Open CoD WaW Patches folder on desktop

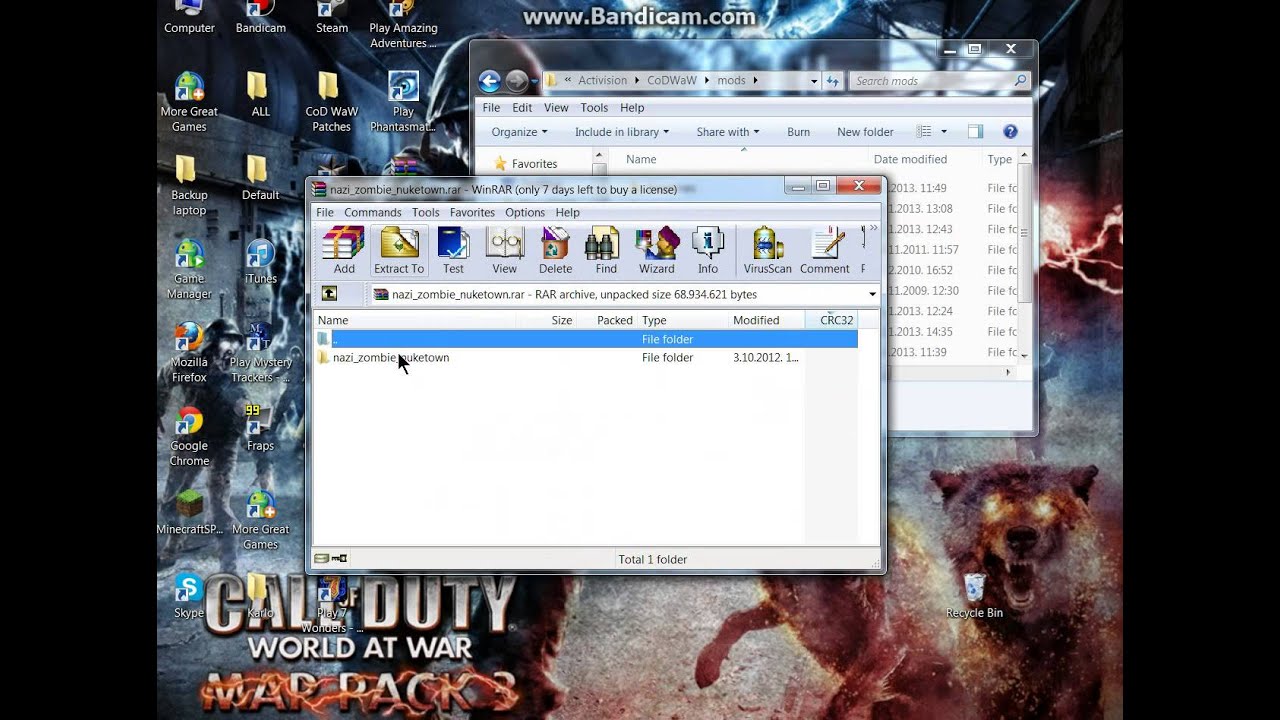pyautogui.click(x=331, y=102)
